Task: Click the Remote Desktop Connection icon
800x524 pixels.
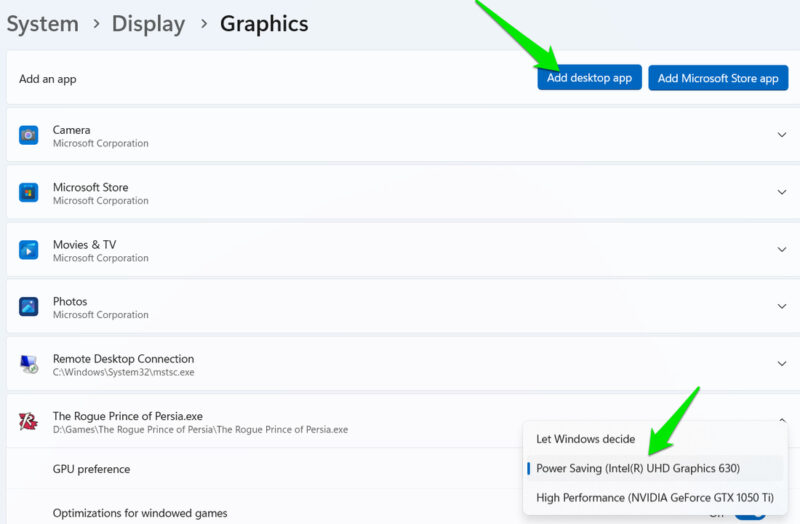Action: pos(29,364)
